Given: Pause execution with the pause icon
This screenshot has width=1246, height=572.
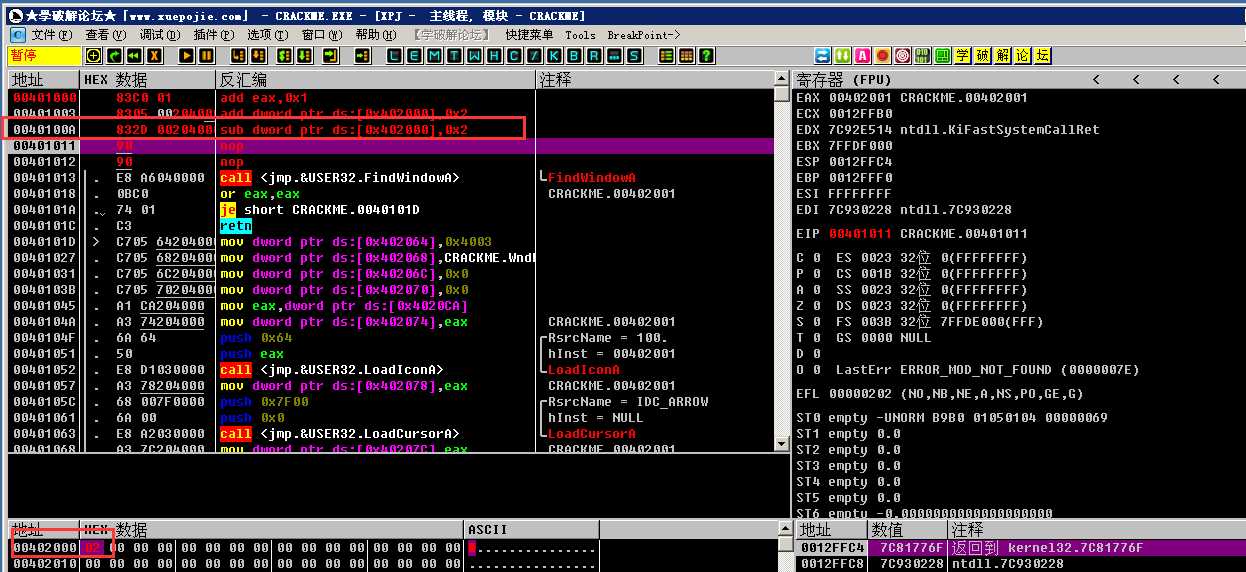Looking at the screenshot, I should pyautogui.click(x=206, y=56).
